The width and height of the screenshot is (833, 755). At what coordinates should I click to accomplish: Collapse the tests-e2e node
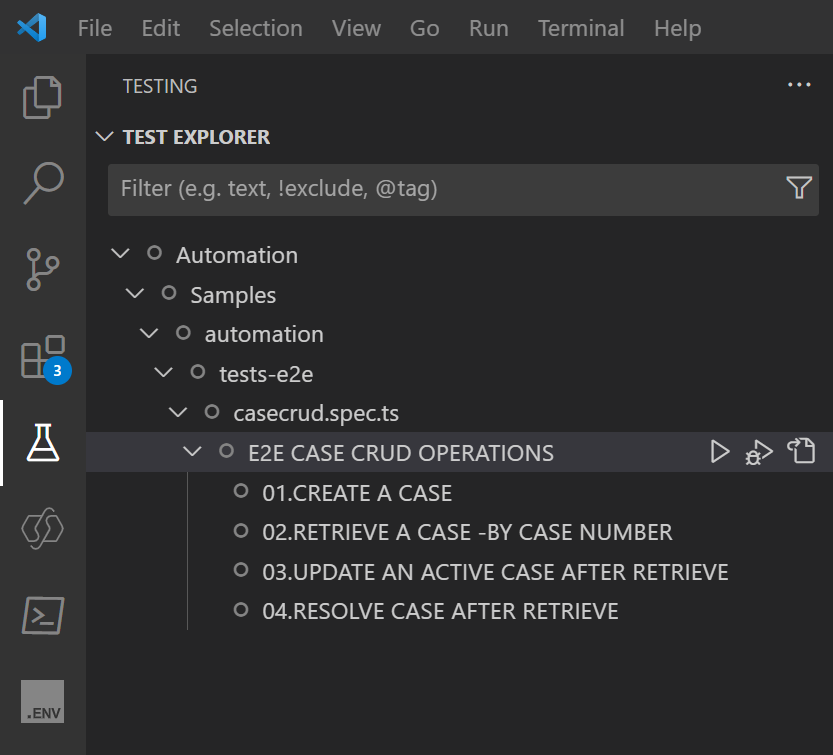(x=164, y=372)
